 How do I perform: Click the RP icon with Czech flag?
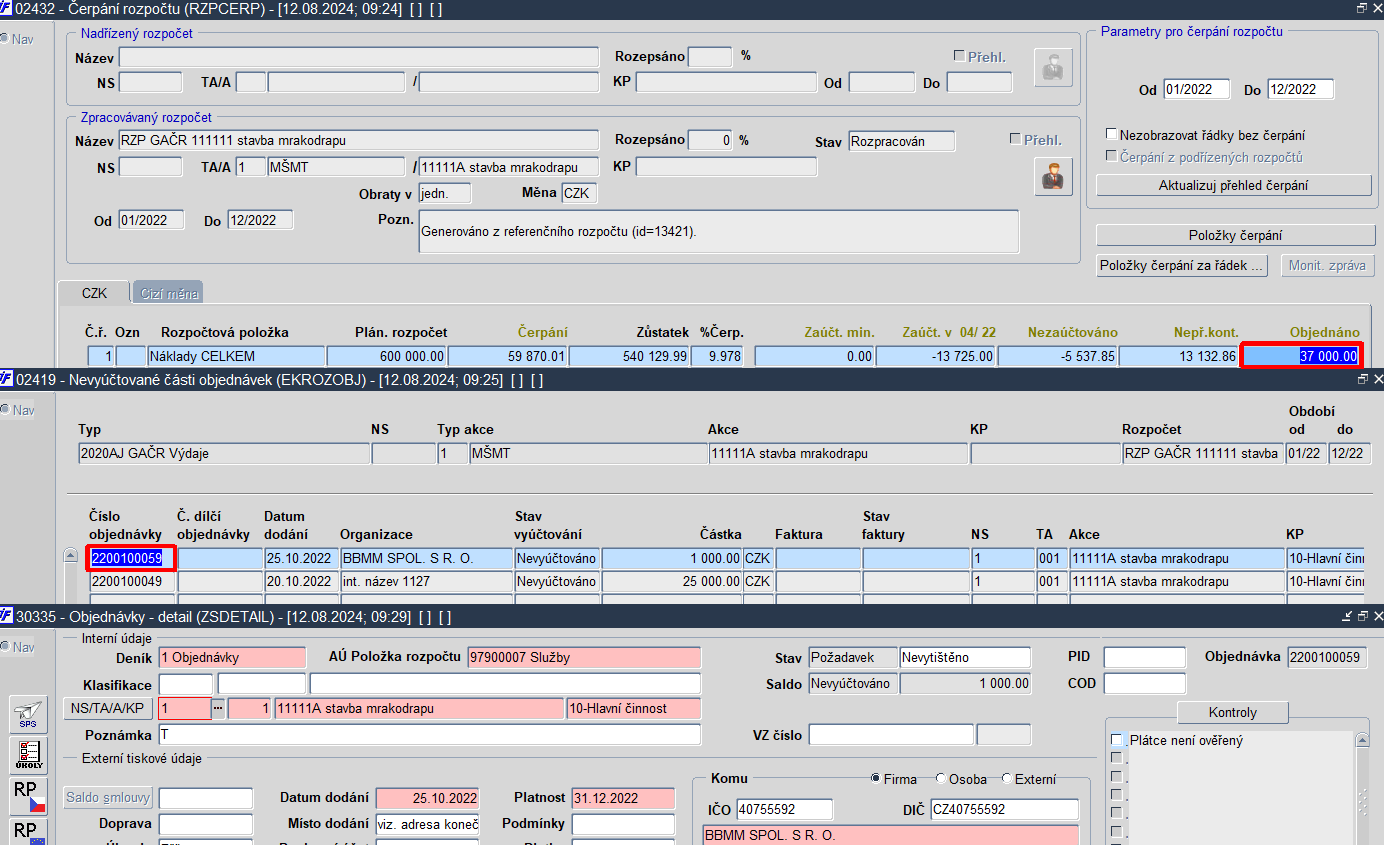27,796
